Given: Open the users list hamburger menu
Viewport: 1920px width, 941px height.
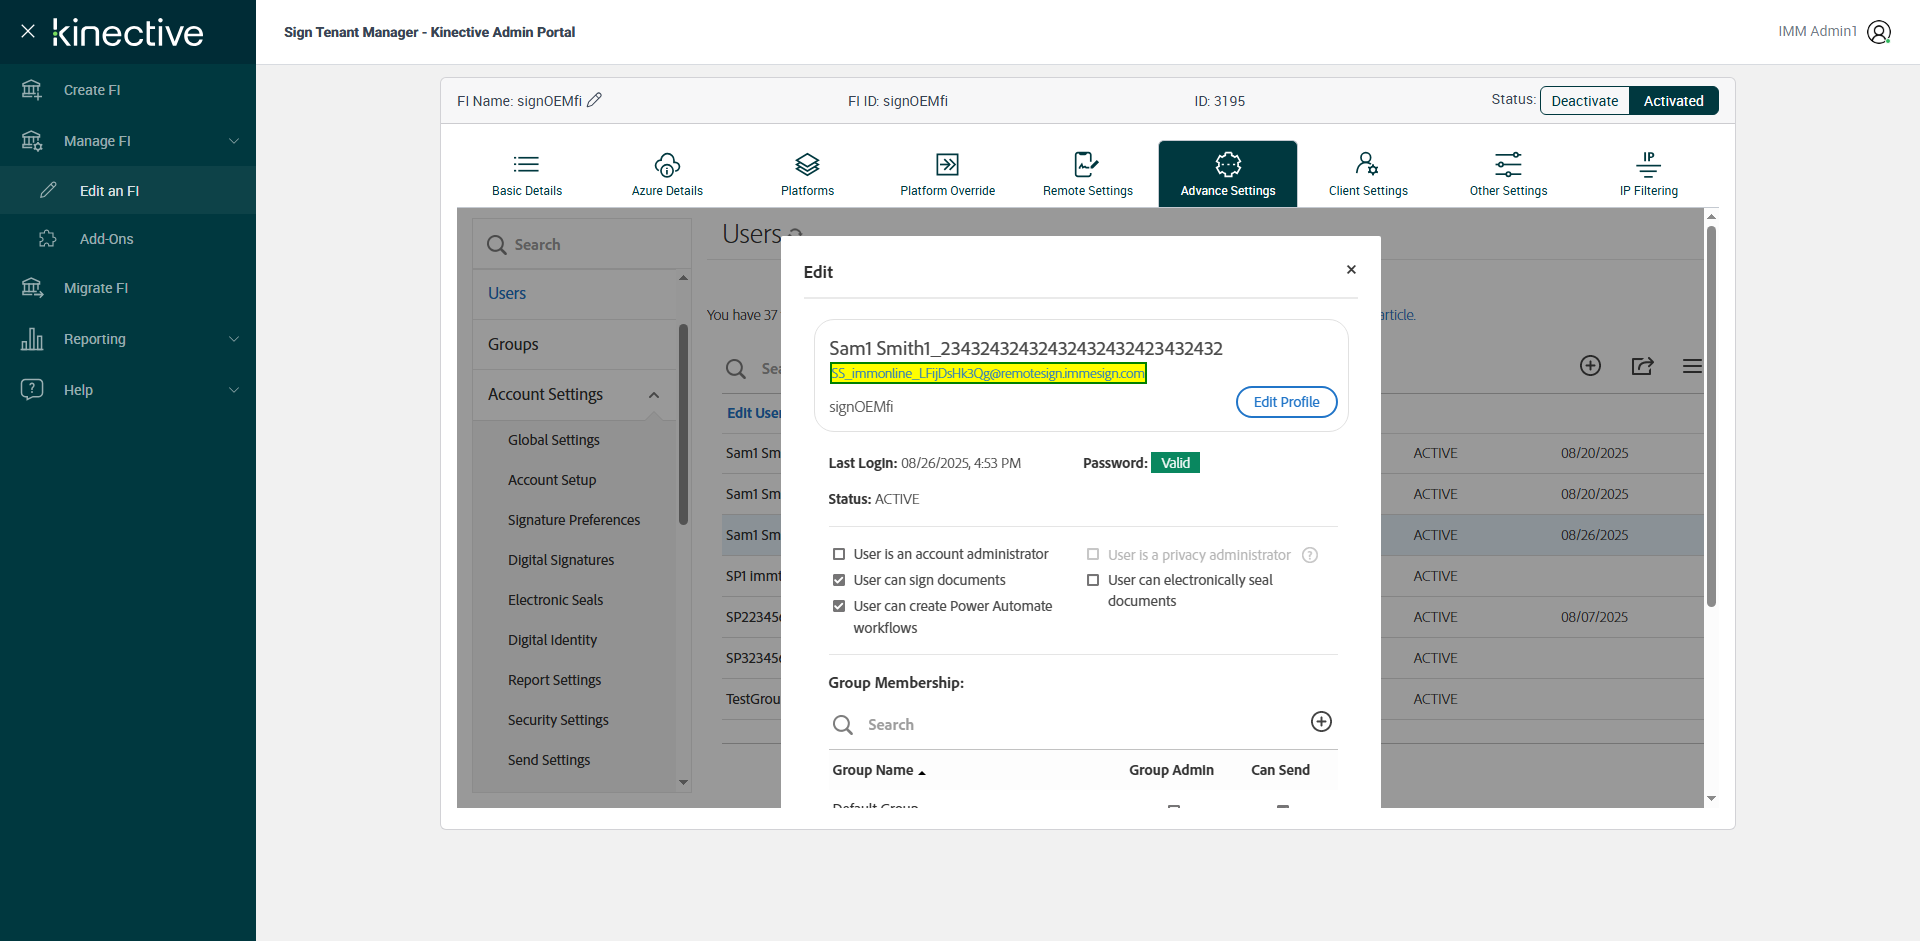Looking at the screenshot, I should 1692,366.
